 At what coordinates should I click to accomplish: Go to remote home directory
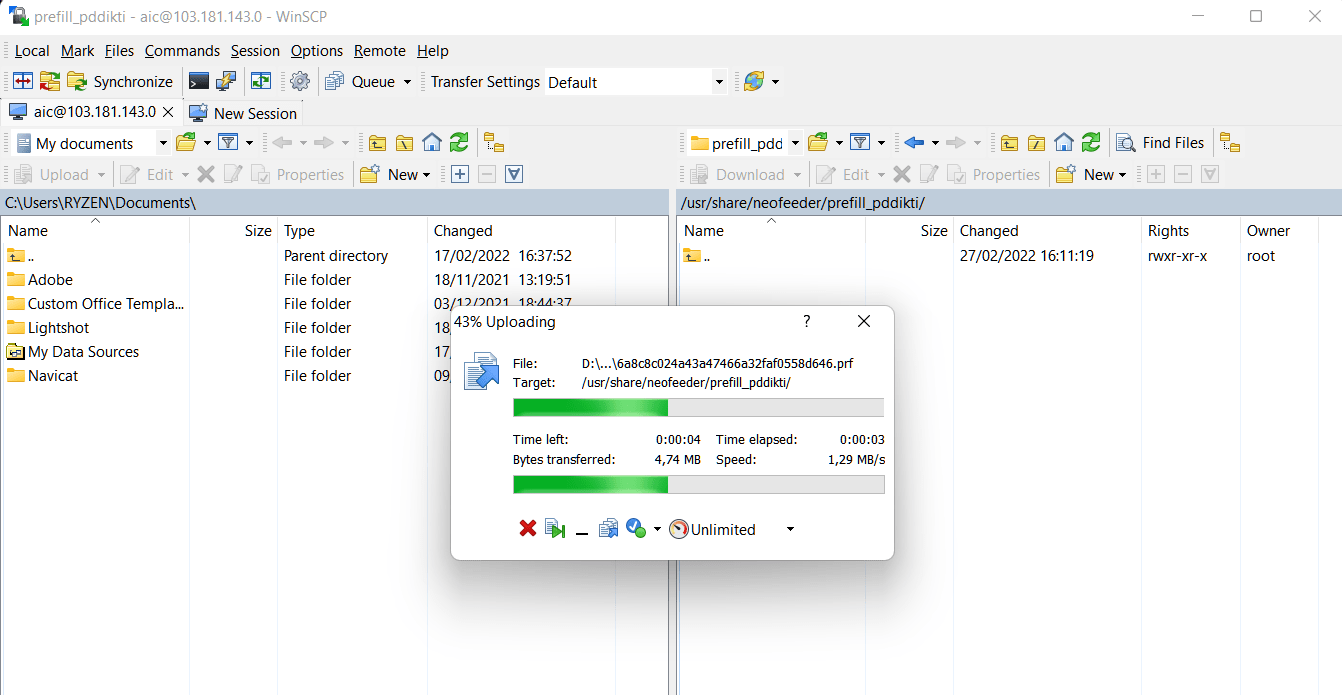1064,143
